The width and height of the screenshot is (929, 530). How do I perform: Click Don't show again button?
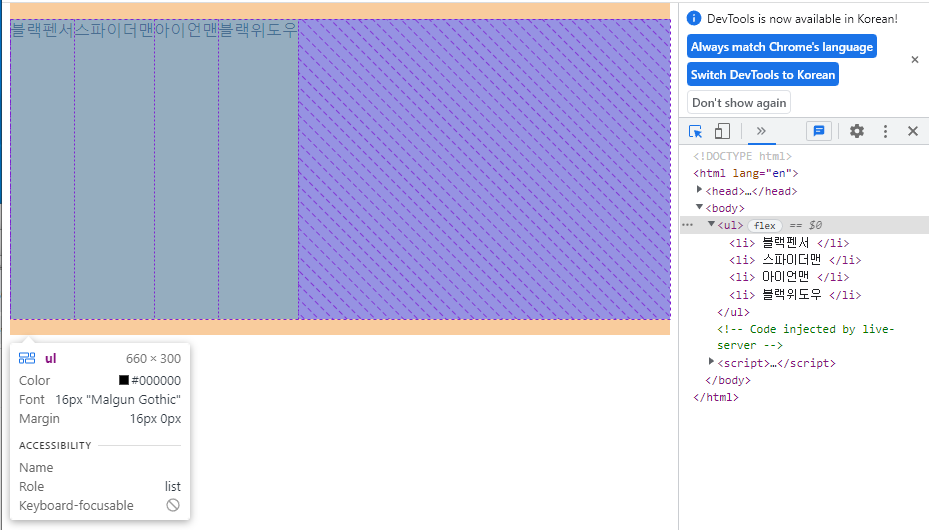pos(739,102)
